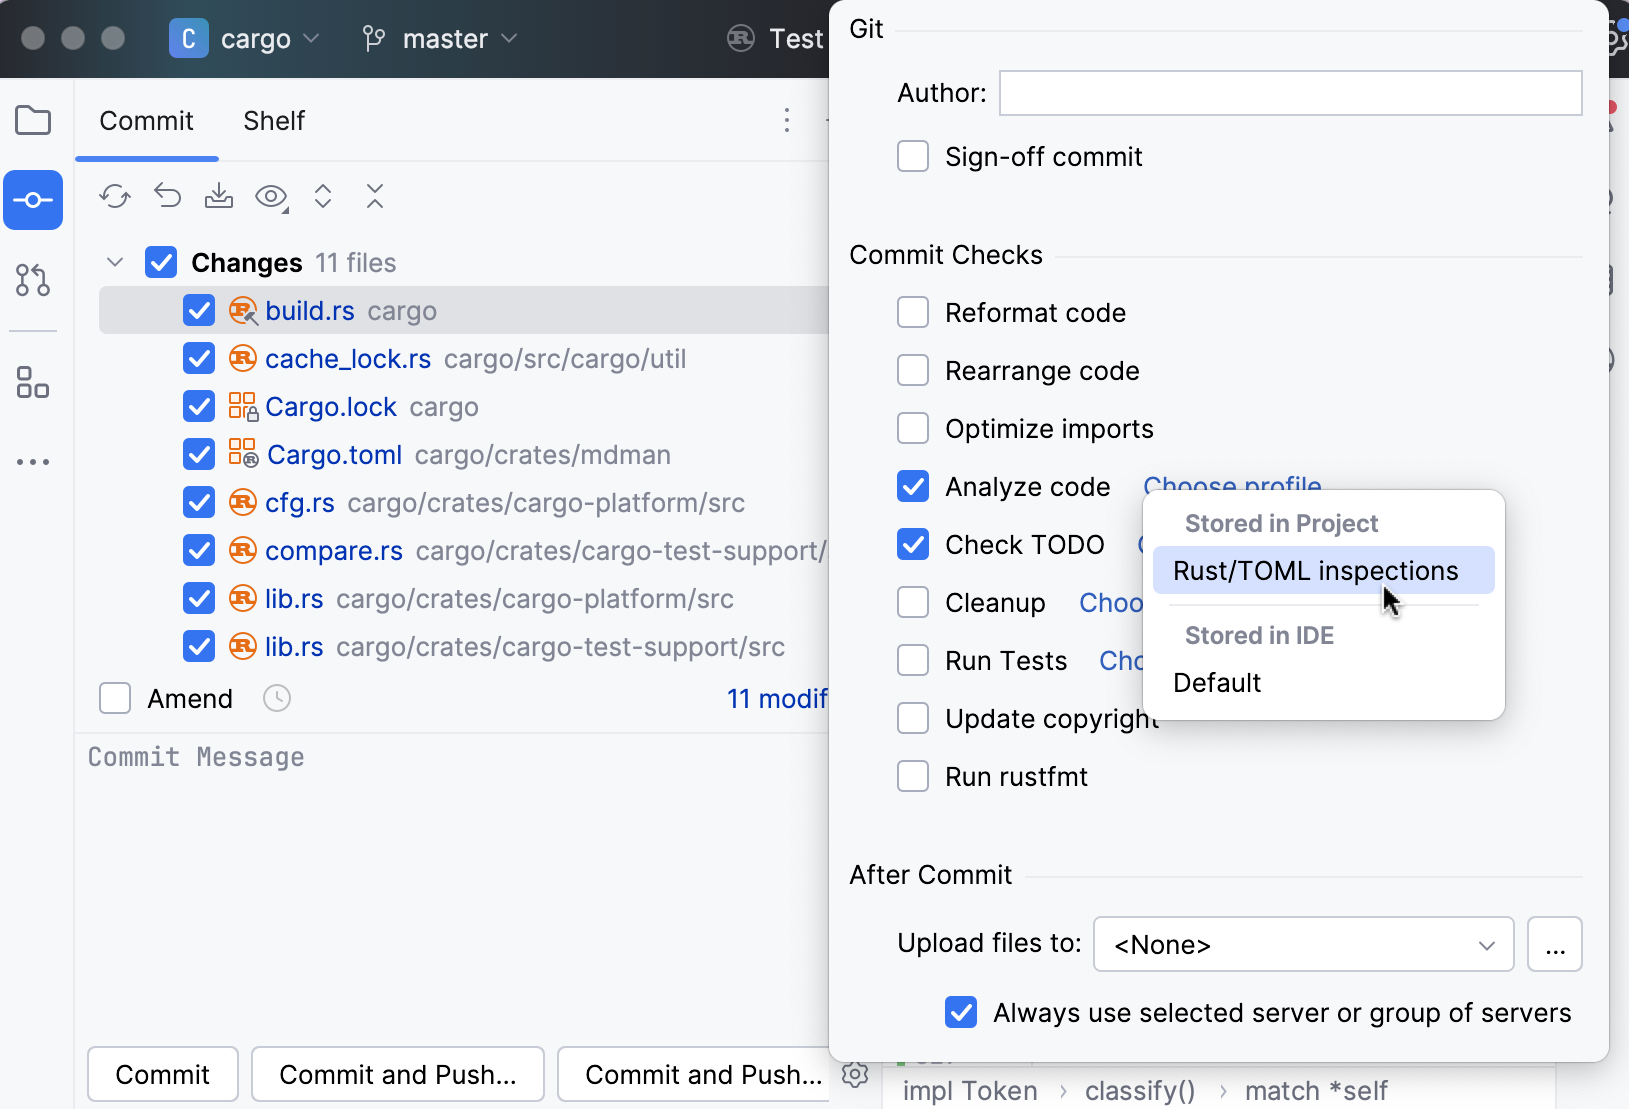The height and width of the screenshot is (1109, 1629).
Task: Enable the Amend checkbox
Action: [115, 698]
